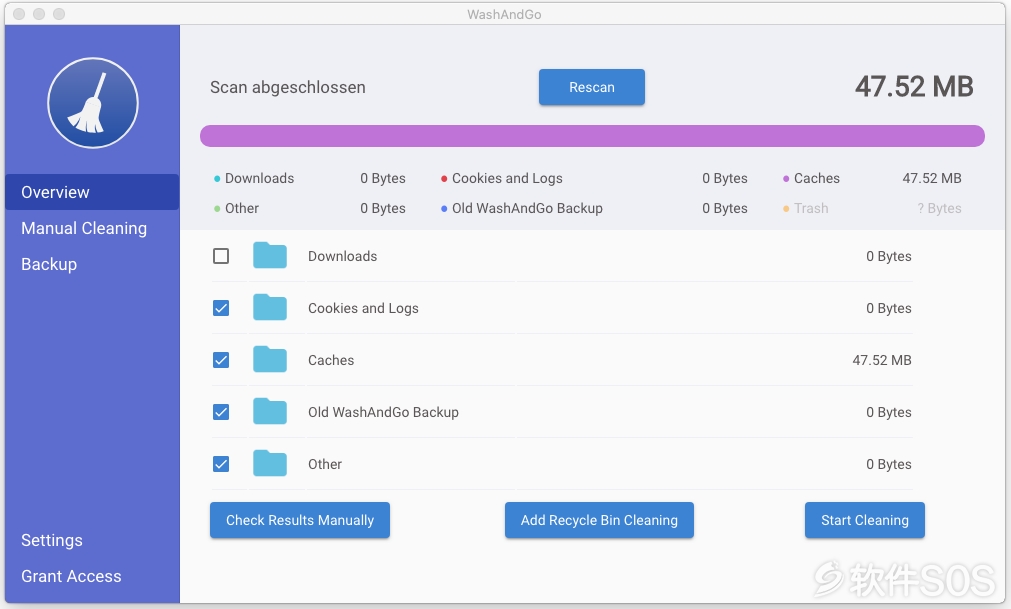1011x609 pixels.
Task: Uncheck the Other checkbox
Action: coord(221,464)
